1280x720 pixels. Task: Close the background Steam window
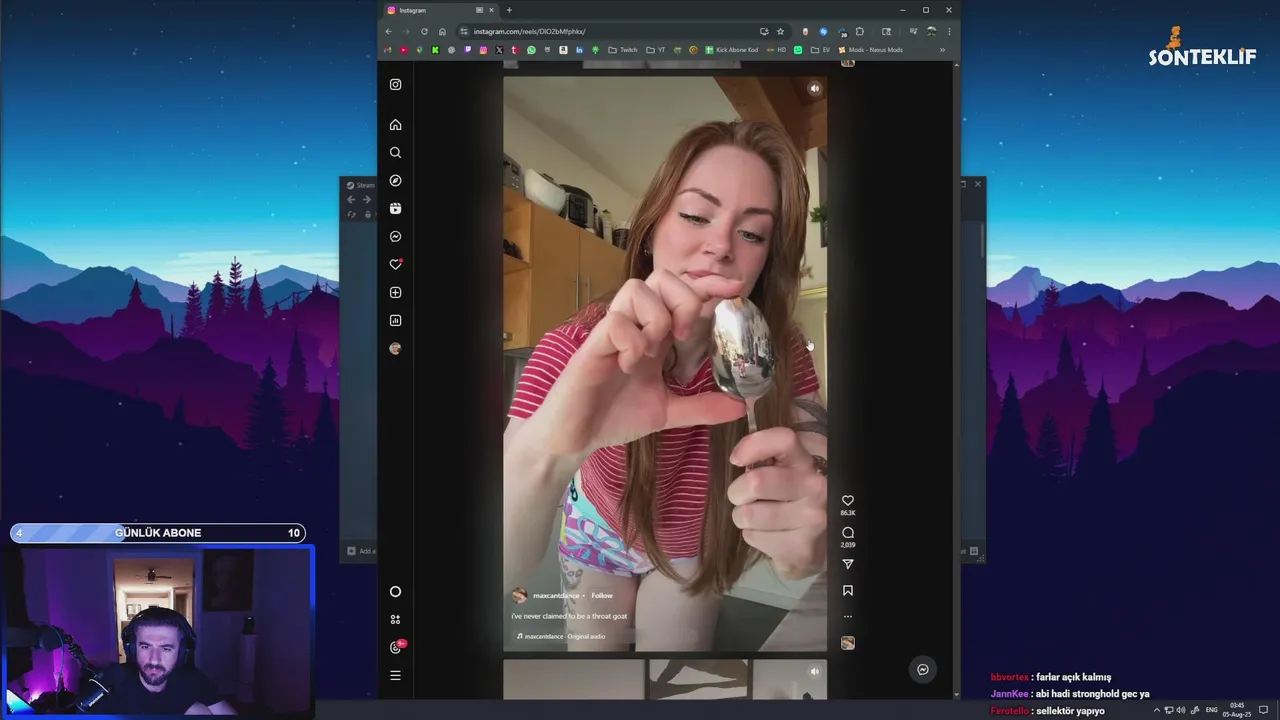pyautogui.click(x=978, y=184)
